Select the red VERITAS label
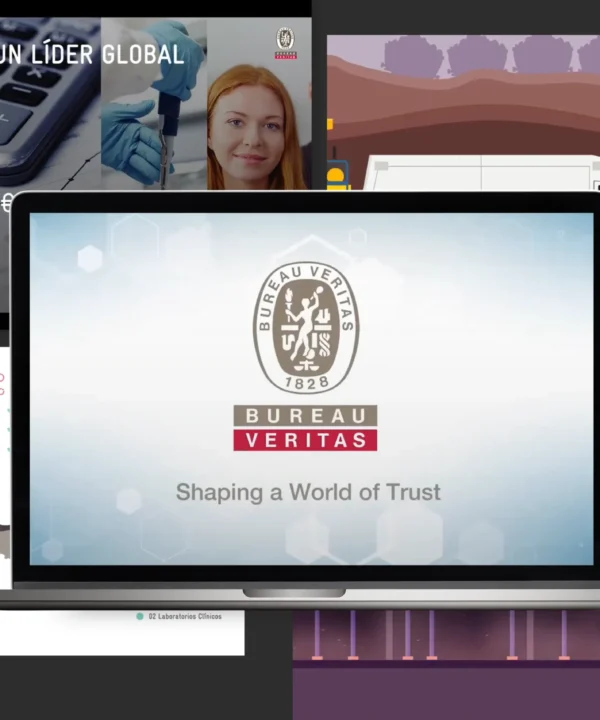The image size is (600, 720). [305, 440]
